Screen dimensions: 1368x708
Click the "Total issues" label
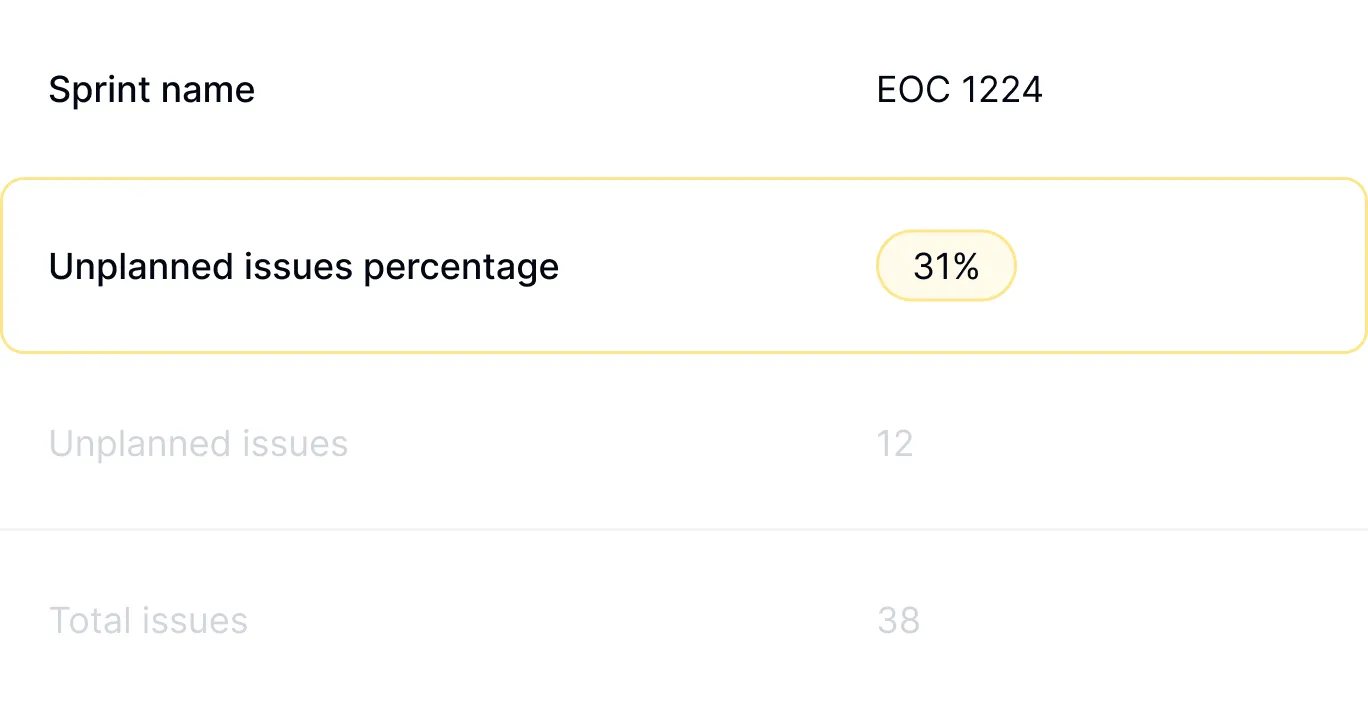148,621
